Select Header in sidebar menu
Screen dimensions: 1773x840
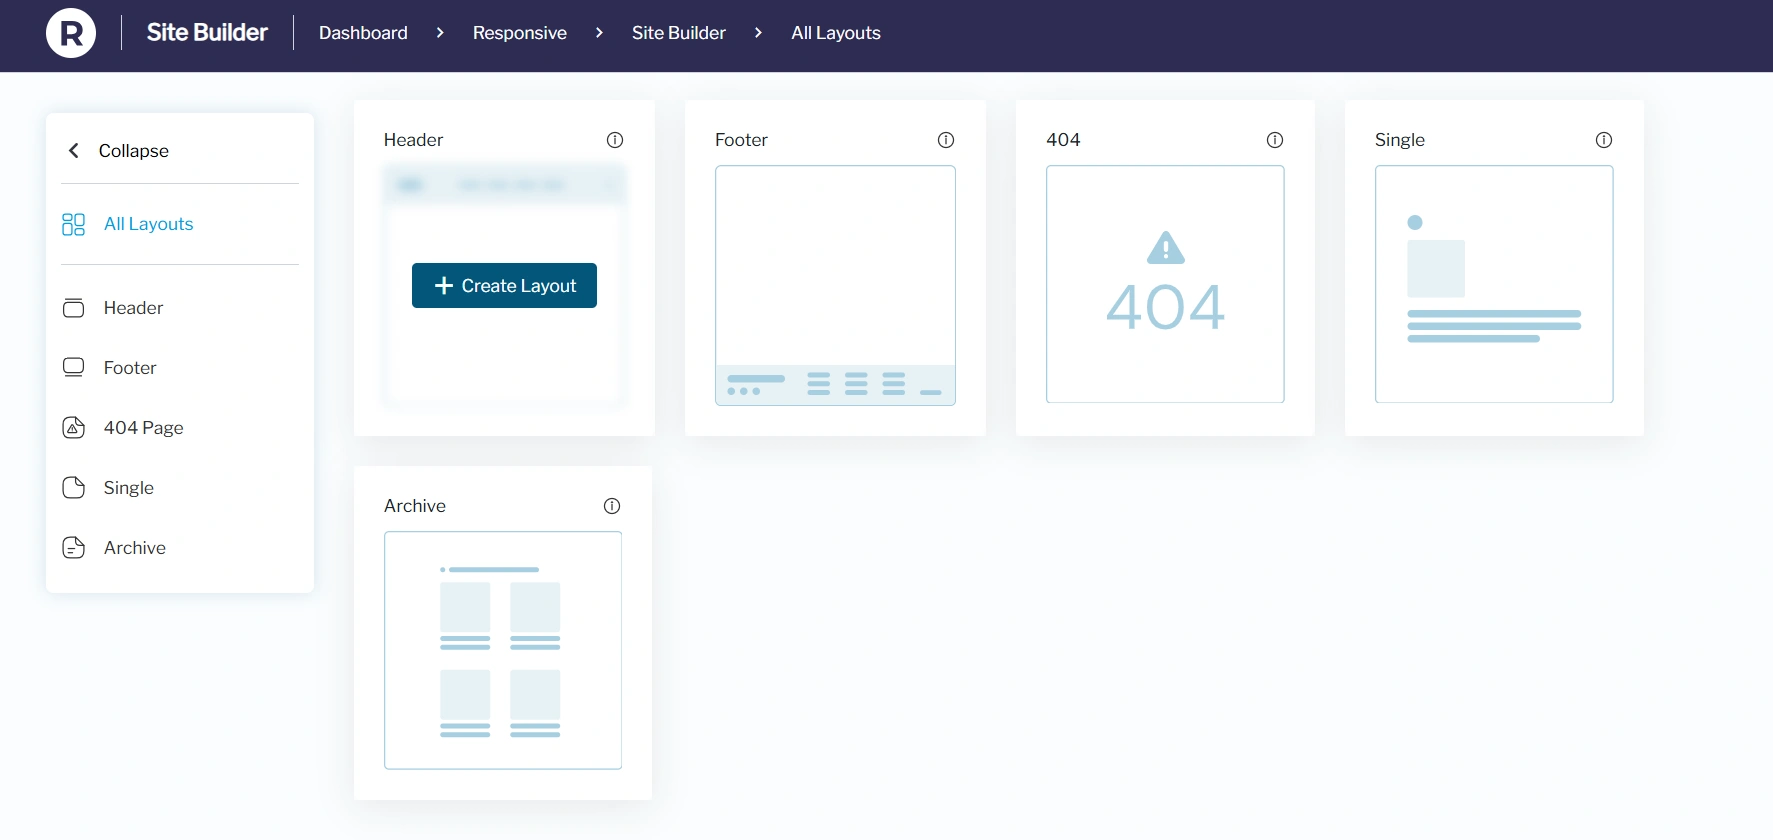[x=133, y=308]
